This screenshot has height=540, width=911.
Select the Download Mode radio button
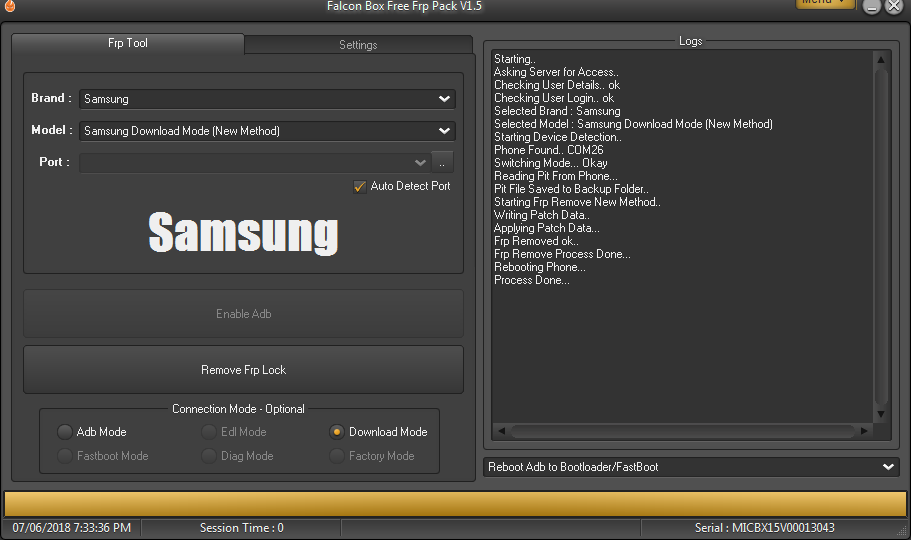(336, 432)
